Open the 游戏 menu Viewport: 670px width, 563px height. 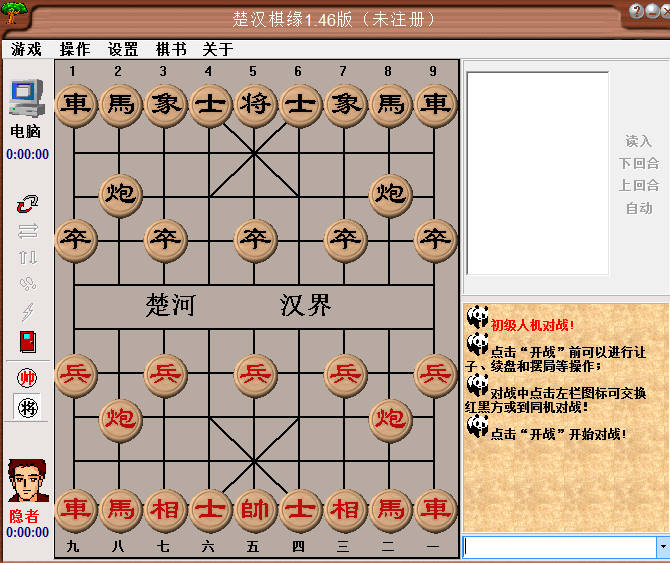tap(26, 49)
